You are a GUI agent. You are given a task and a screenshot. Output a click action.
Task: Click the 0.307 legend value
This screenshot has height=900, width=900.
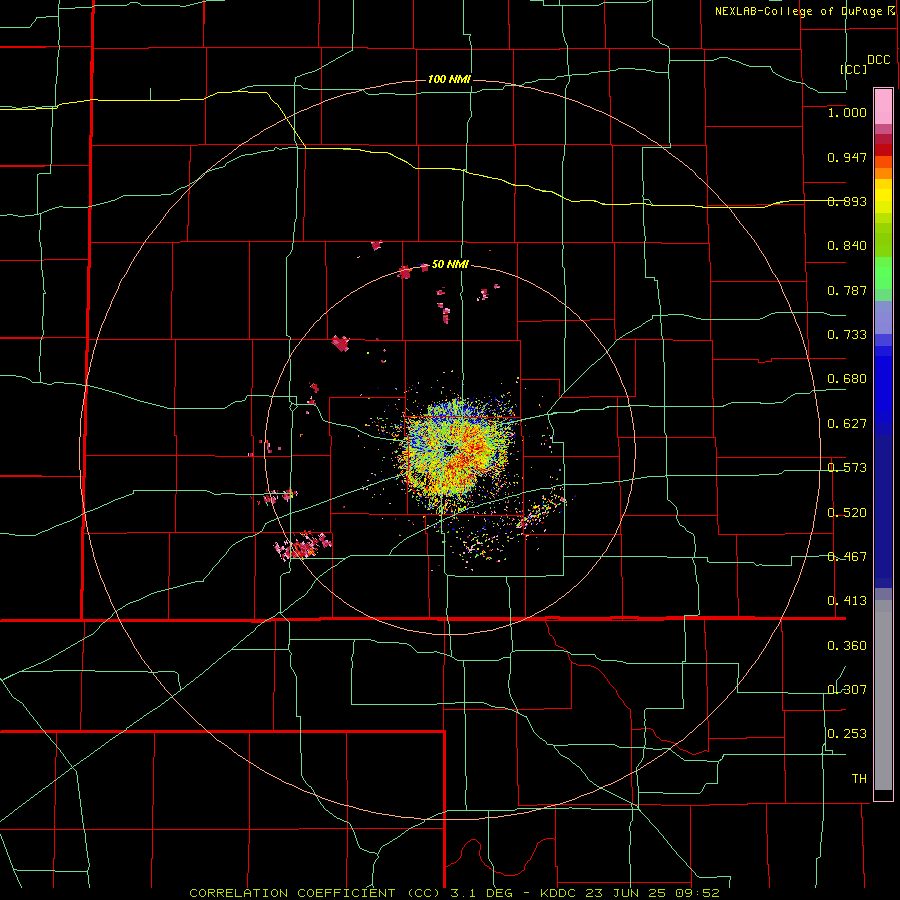pos(847,690)
